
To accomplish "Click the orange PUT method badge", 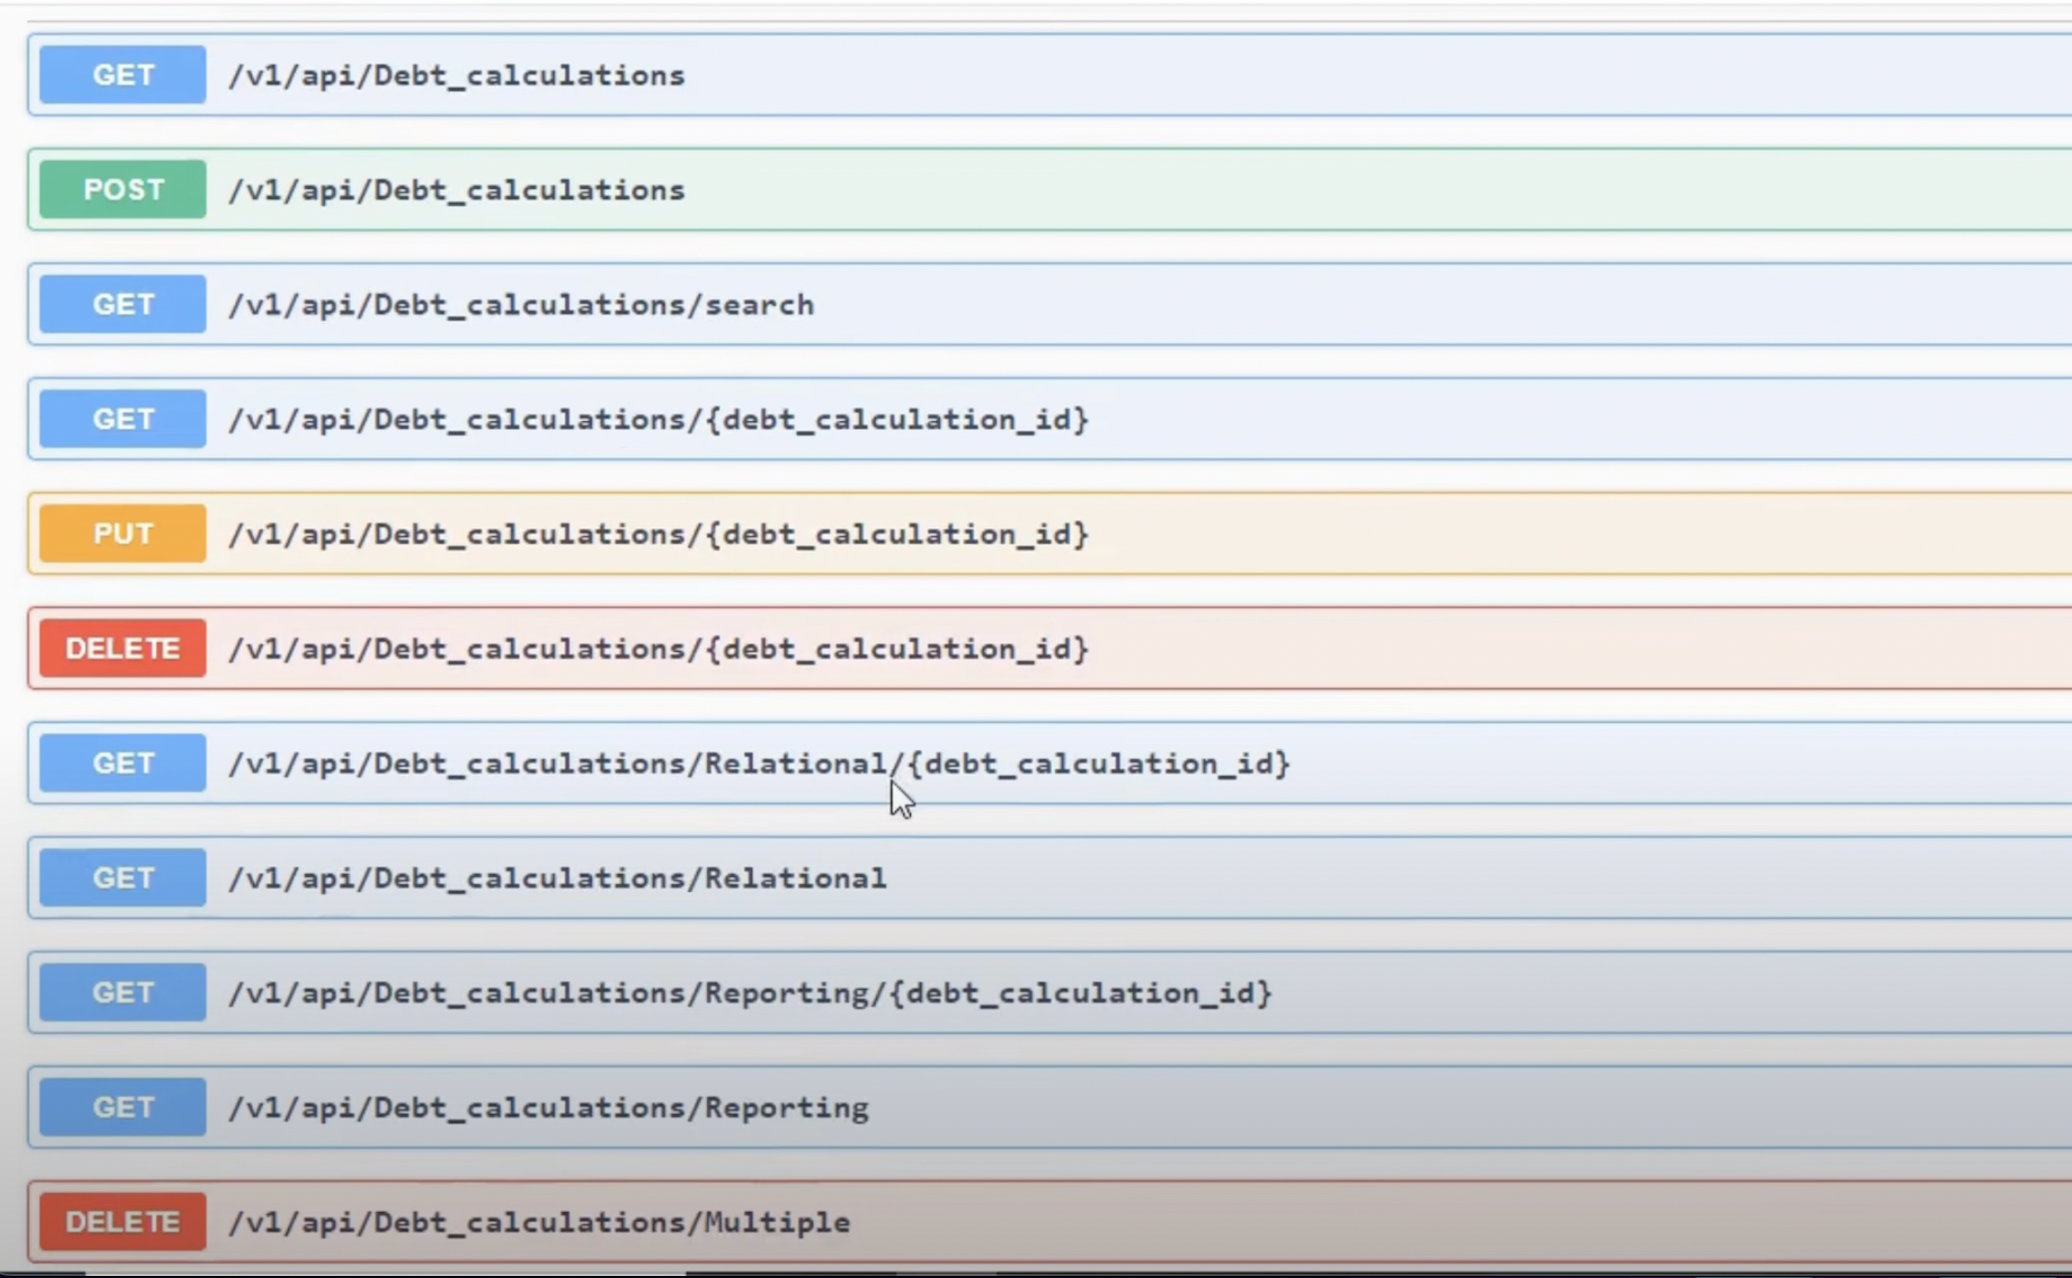I will click(123, 534).
